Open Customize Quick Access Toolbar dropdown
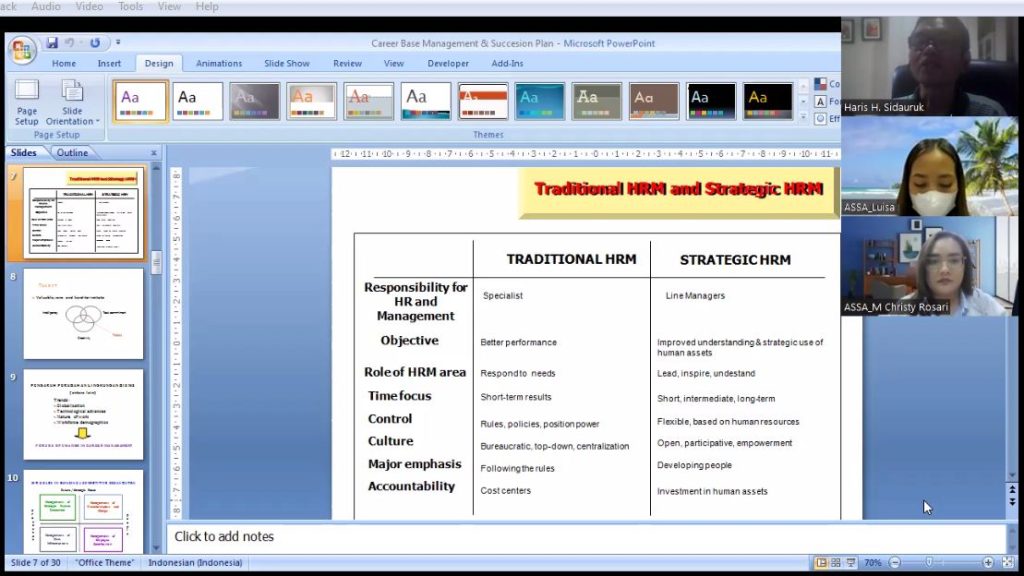The image size is (1024, 576). tap(118, 43)
